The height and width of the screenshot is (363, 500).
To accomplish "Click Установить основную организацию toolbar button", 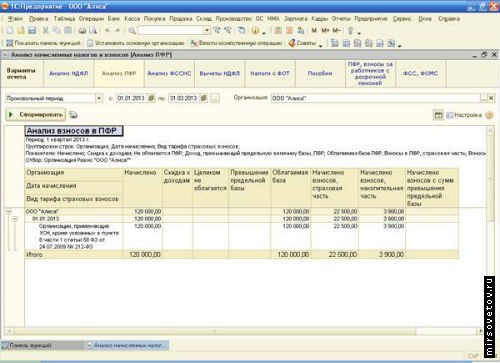I will pos(135,43).
